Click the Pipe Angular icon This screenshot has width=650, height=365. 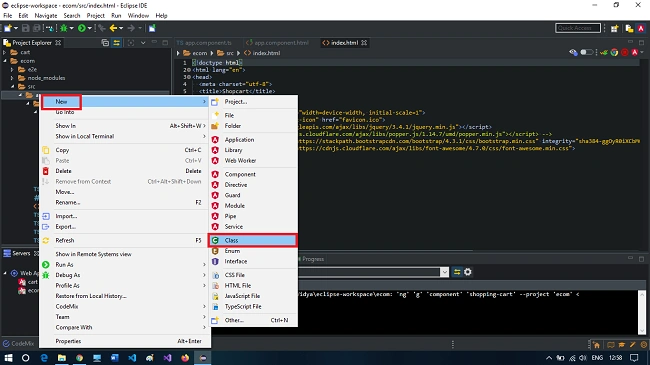point(215,216)
